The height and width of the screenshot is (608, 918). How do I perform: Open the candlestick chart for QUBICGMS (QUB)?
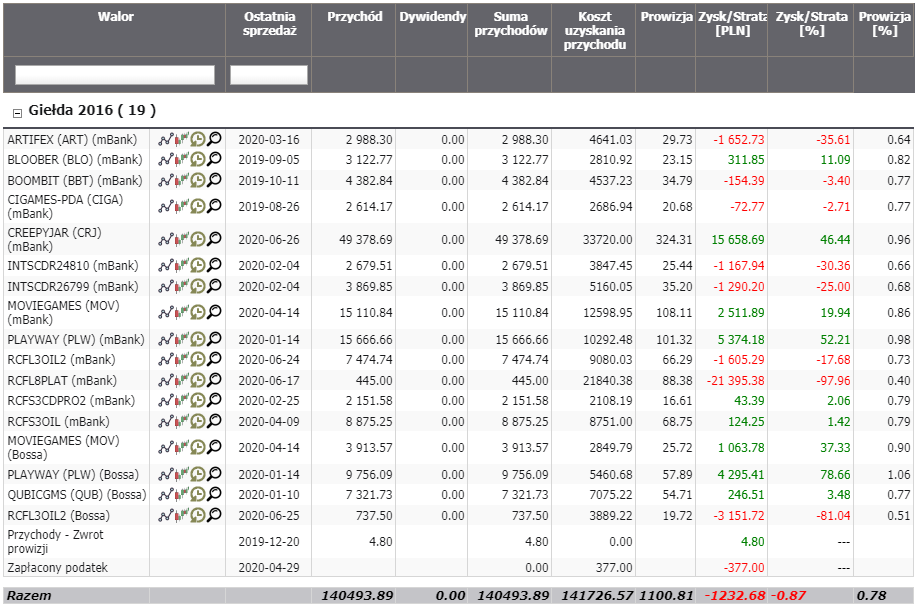pos(181,494)
